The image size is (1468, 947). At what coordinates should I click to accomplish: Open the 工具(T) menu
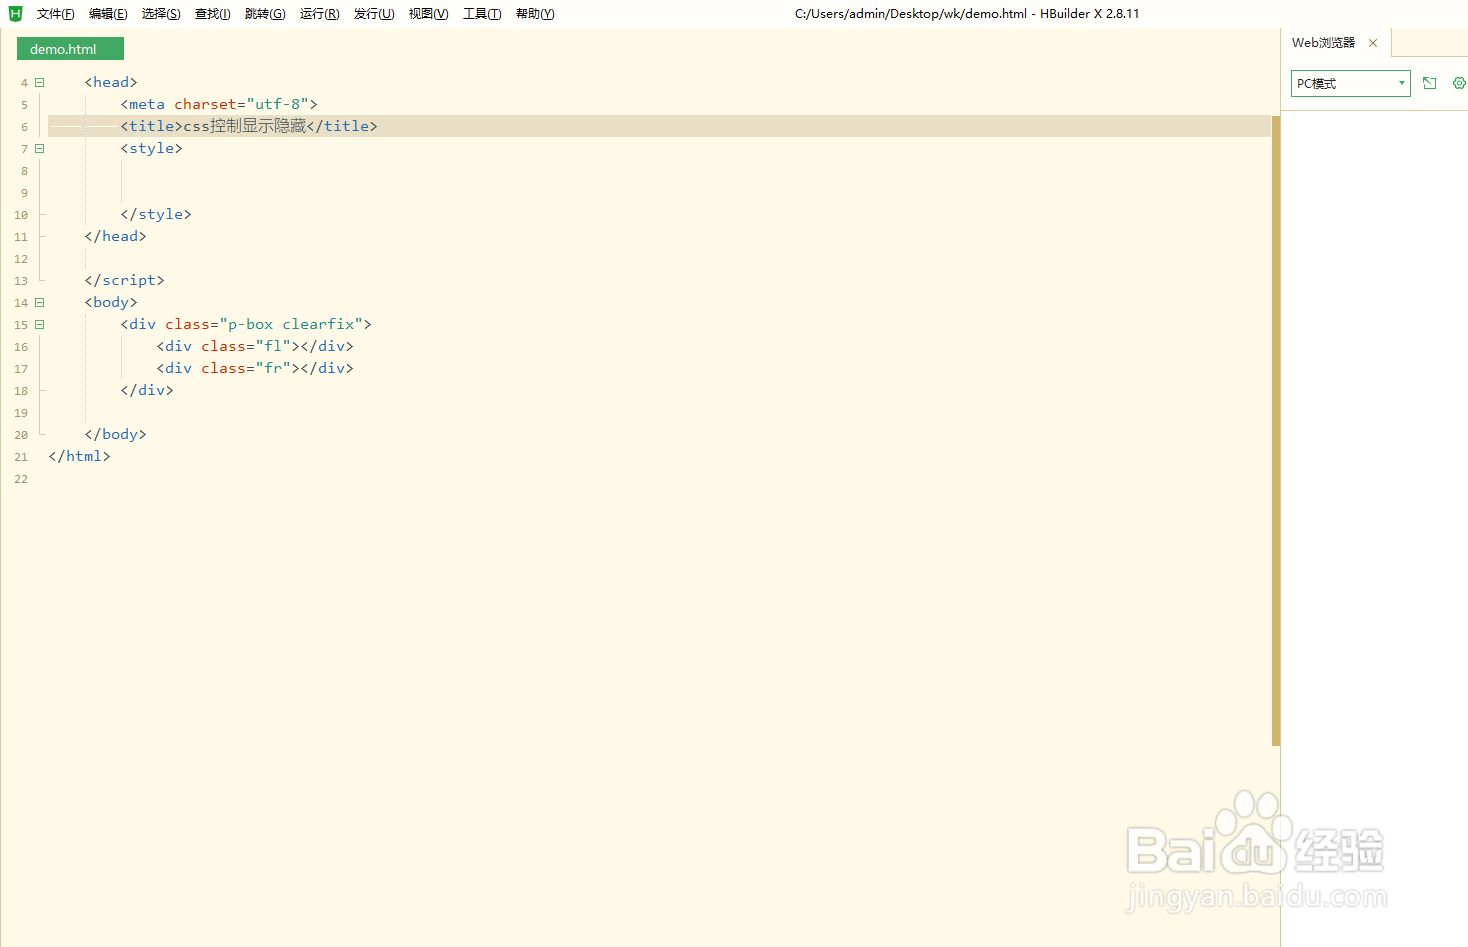[x=482, y=14]
